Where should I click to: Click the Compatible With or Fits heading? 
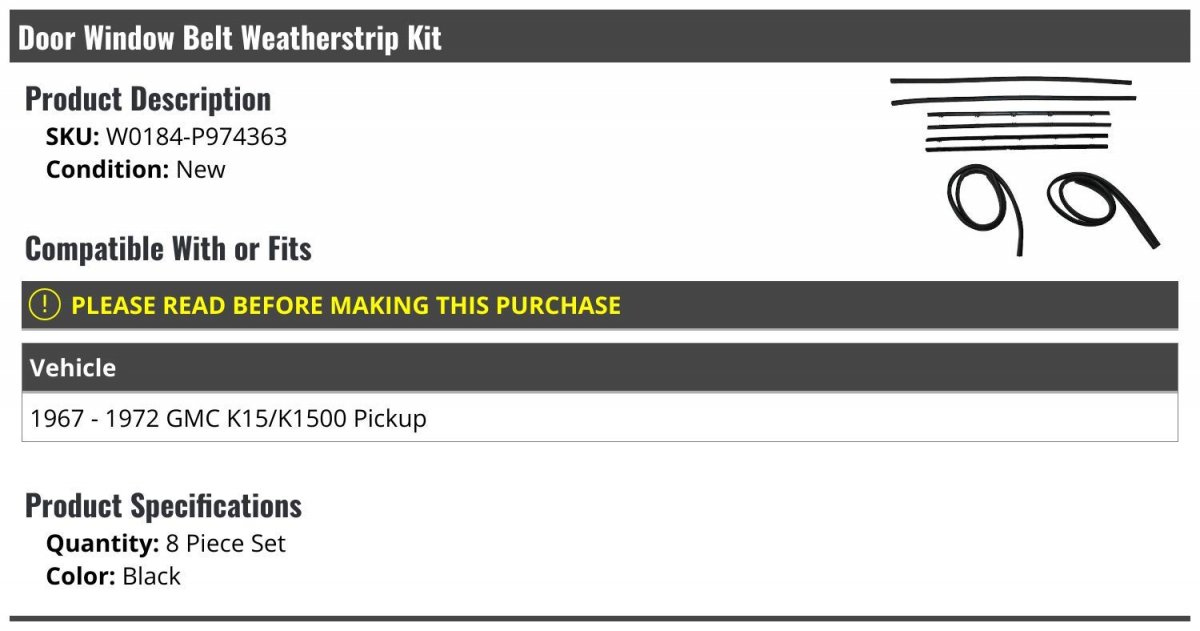[168, 249]
